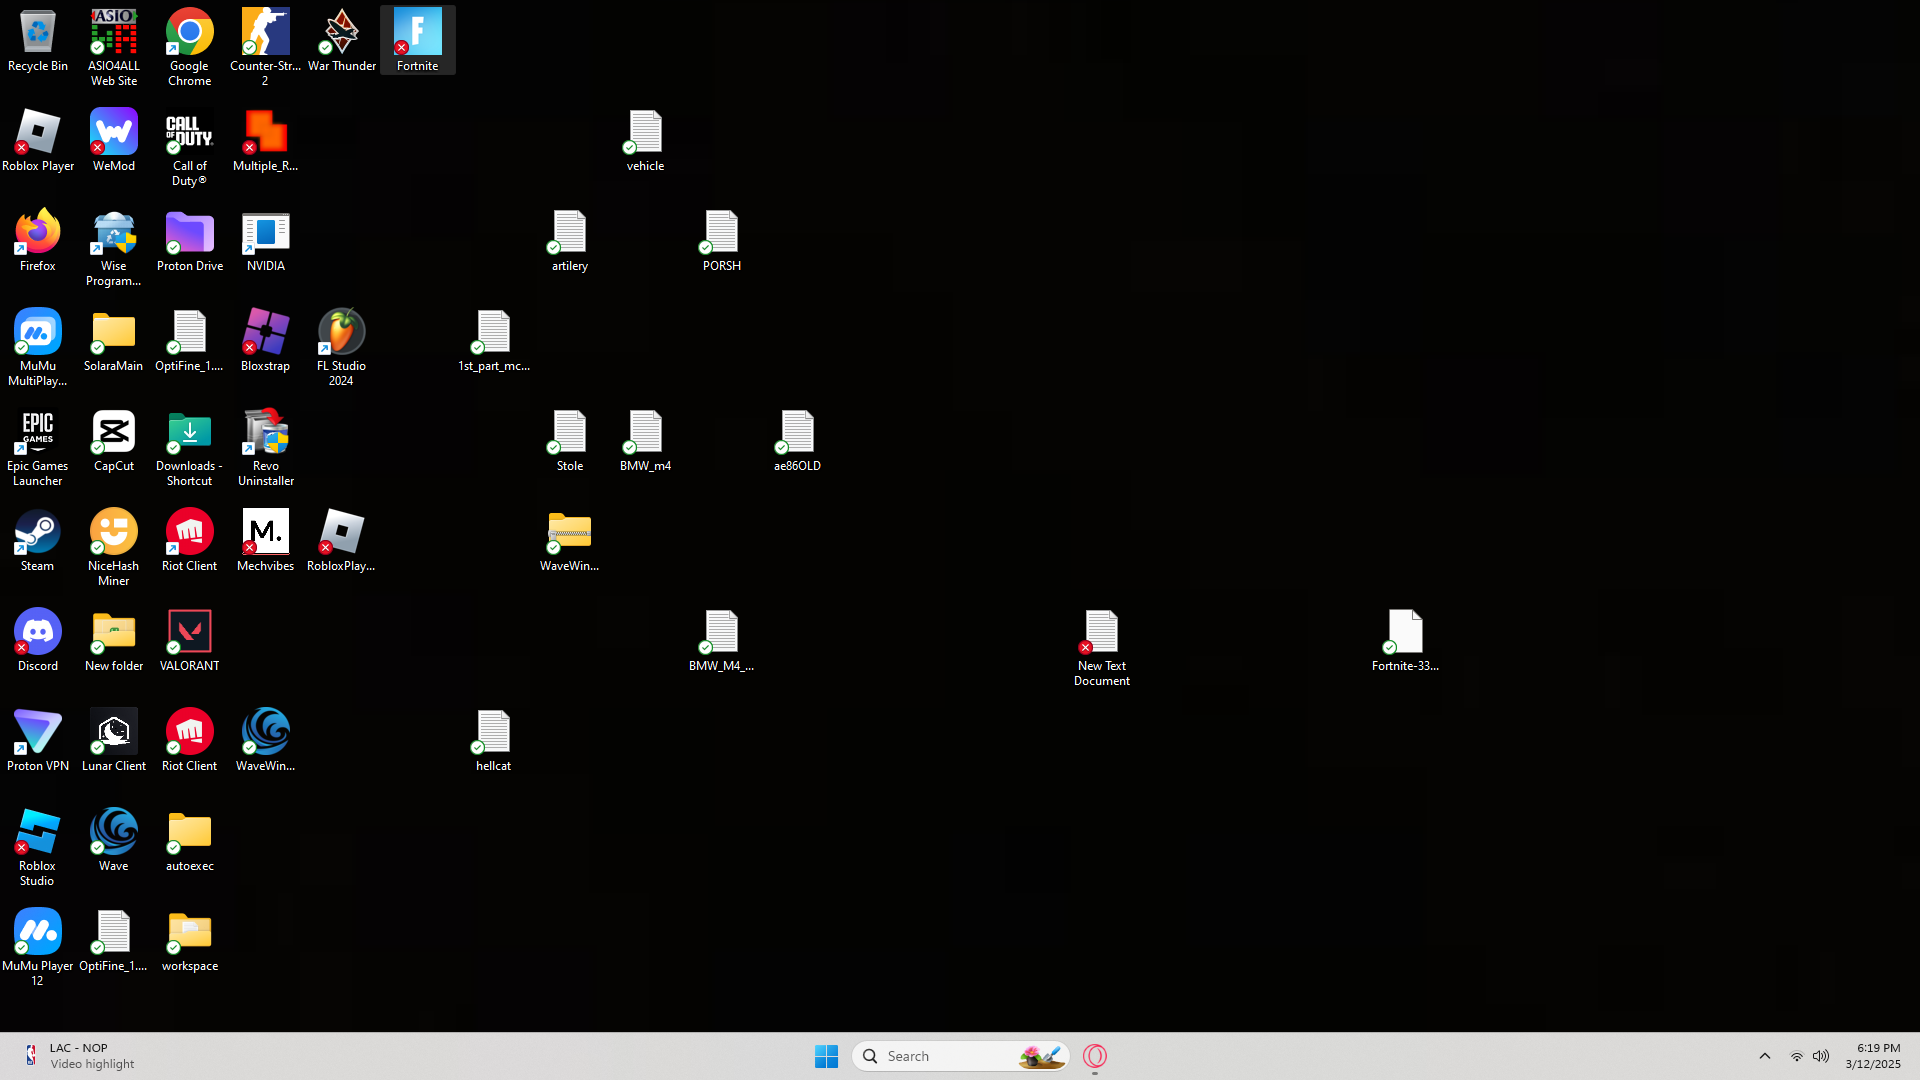This screenshot has width=1920, height=1080.
Task: Select the CapCut desktop icon
Action: click(x=113, y=440)
